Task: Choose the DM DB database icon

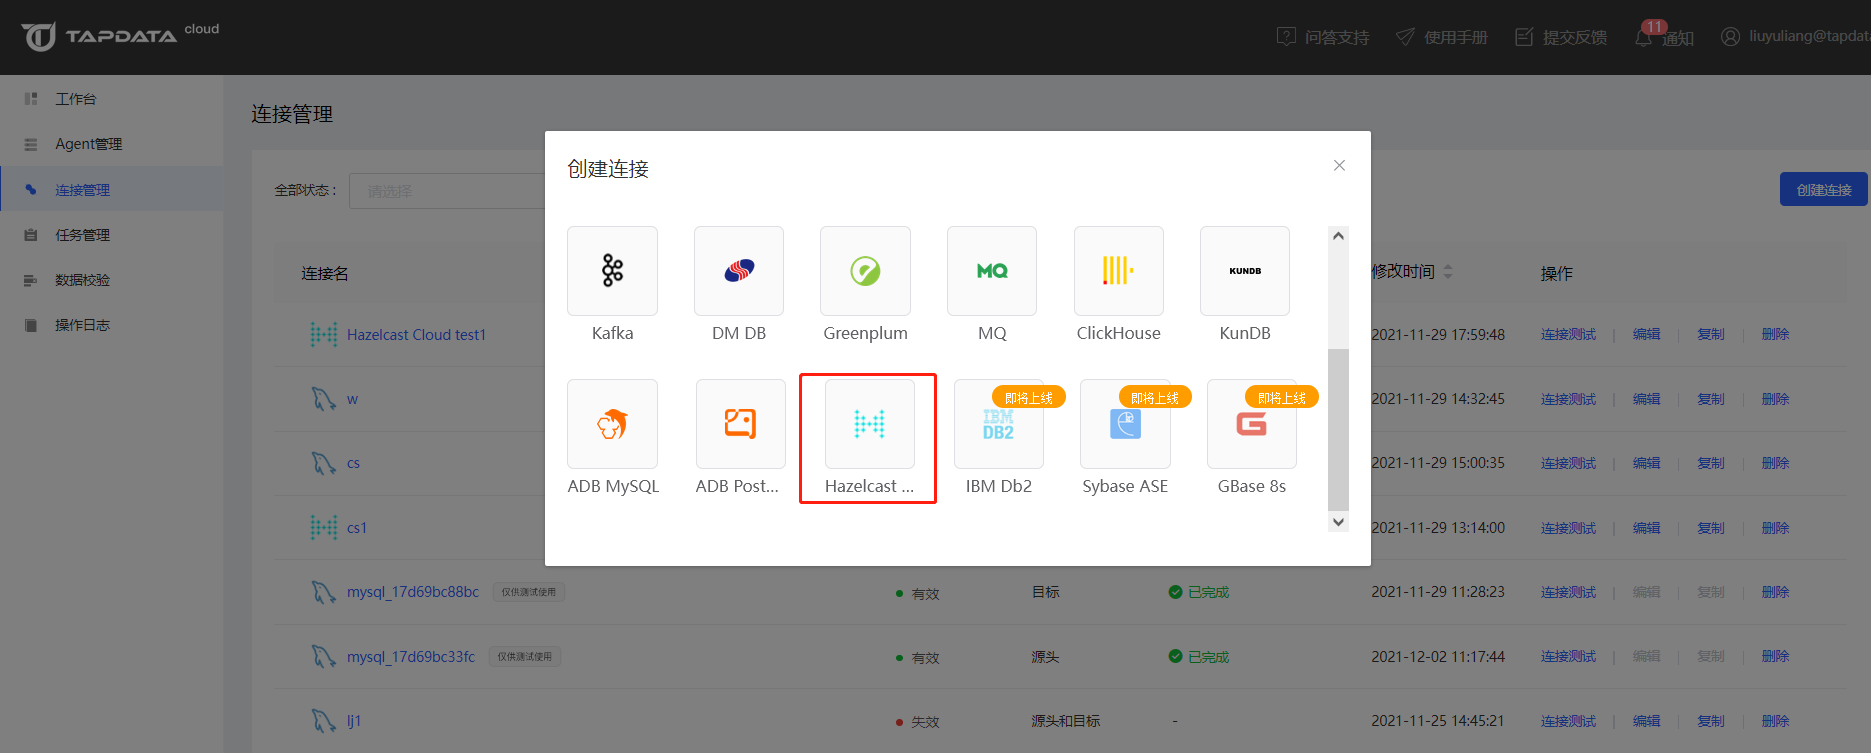Action: (x=739, y=271)
